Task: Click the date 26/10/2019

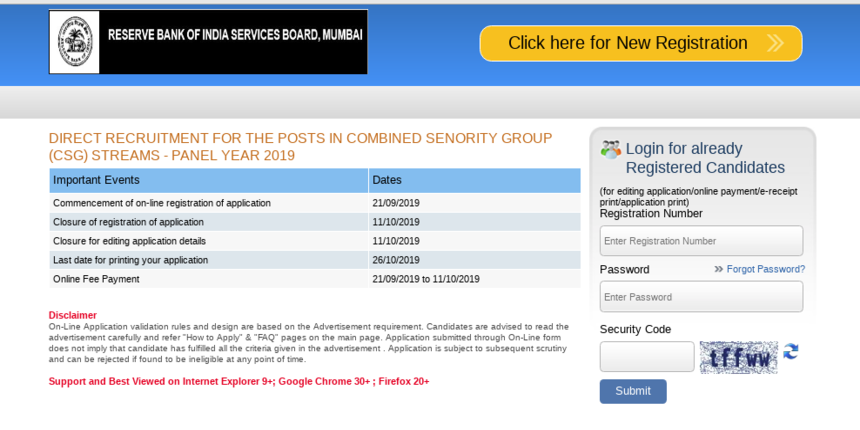Action: click(x=396, y=260)
